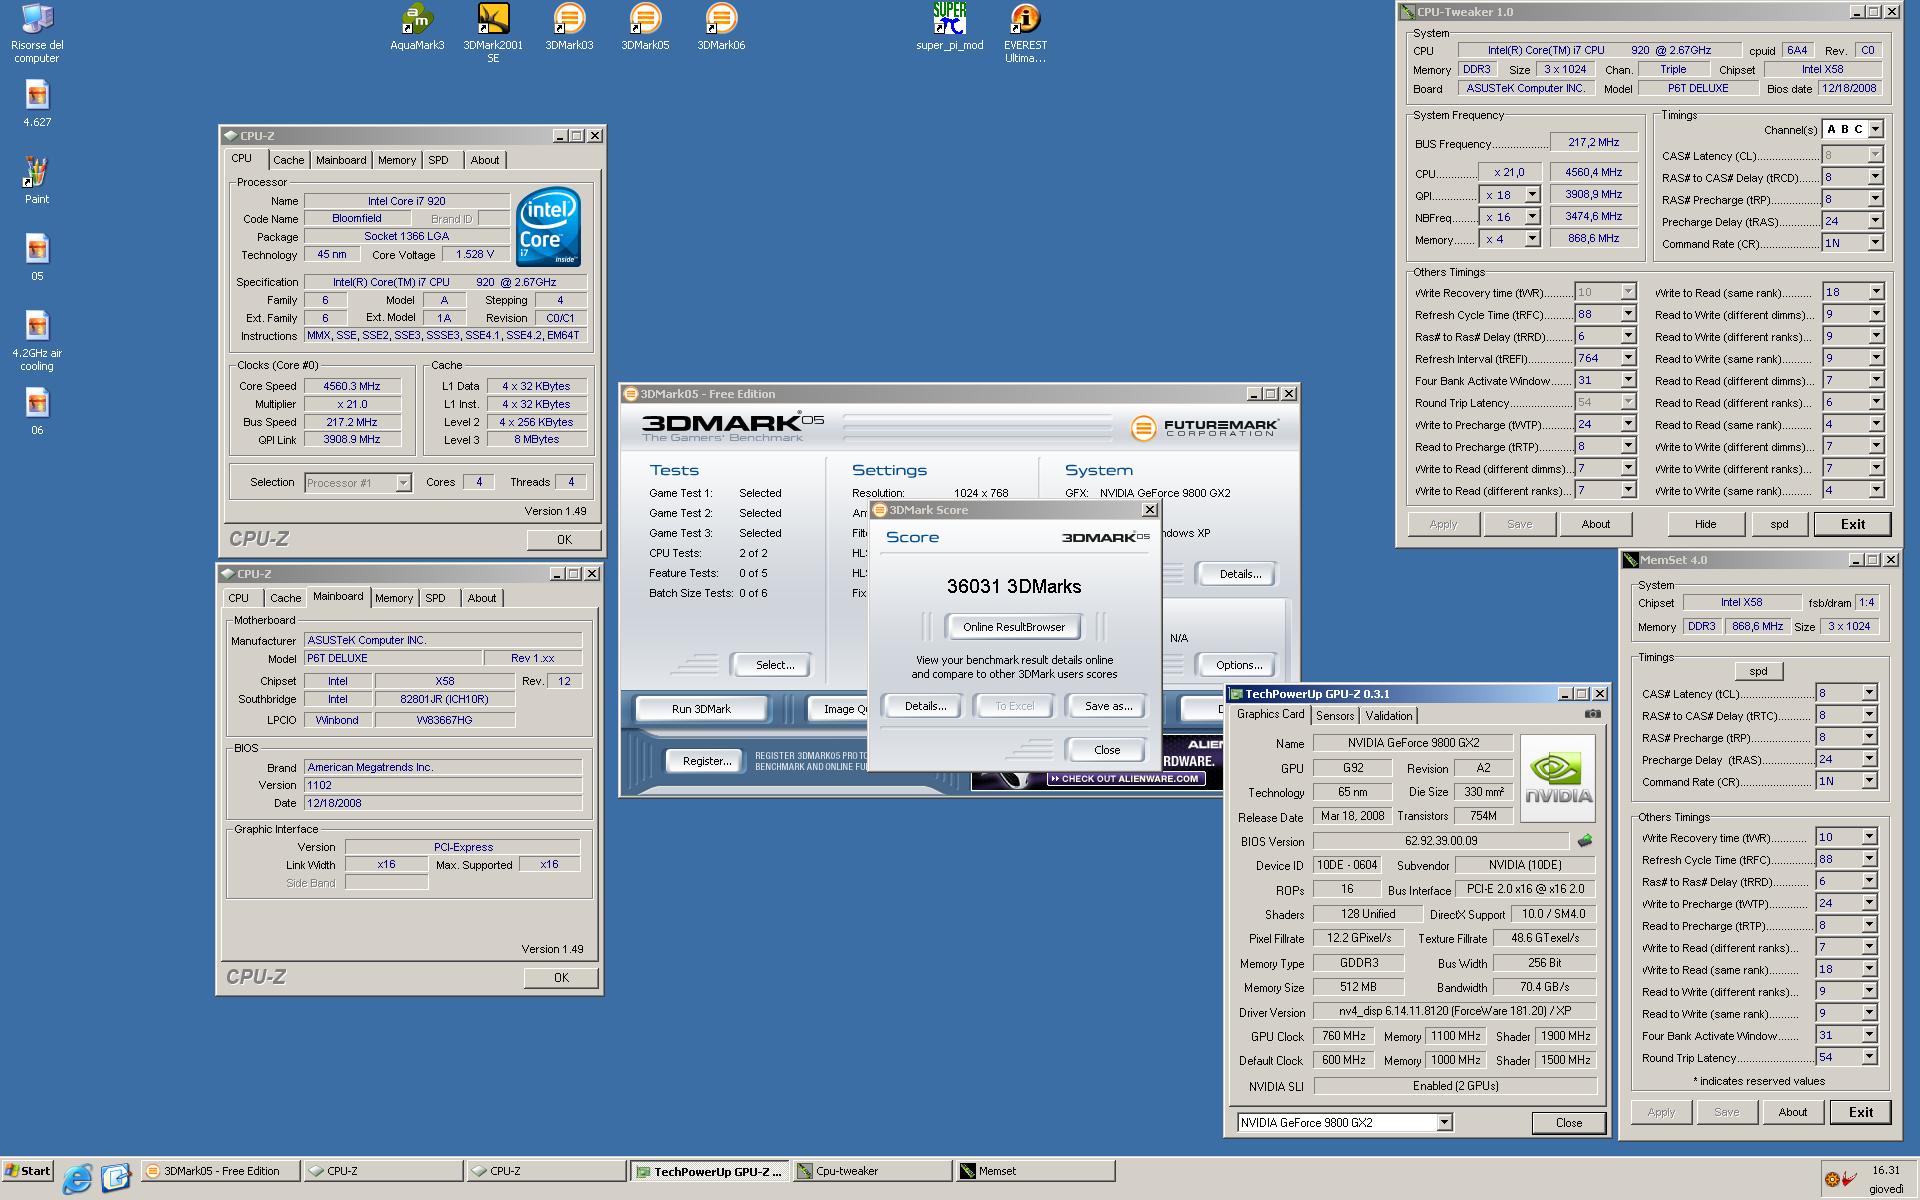Open the Start menu
The width and height of the screenshot is (1920, 1200).
(x=28, y=1171)
